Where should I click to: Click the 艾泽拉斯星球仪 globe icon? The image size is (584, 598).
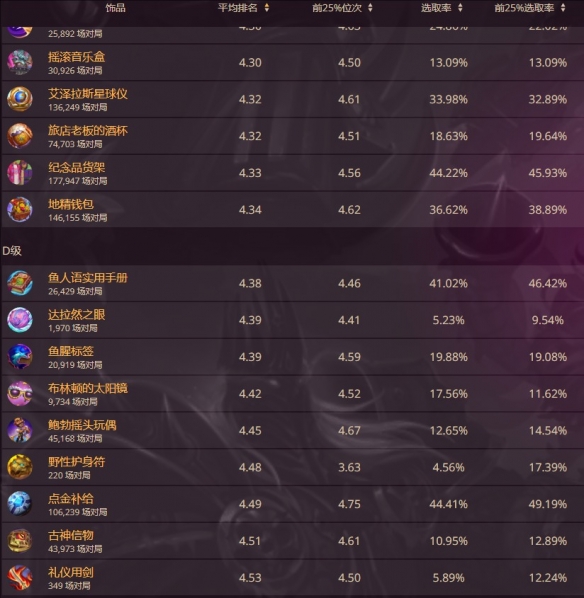click(19, 99)
